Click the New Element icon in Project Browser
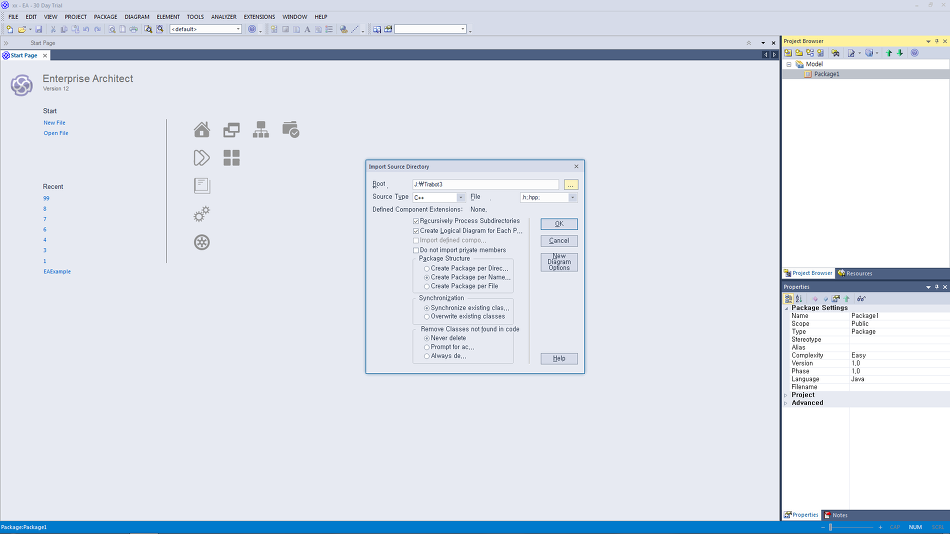Screen dimensions: 950x534 tap(821, 53)
